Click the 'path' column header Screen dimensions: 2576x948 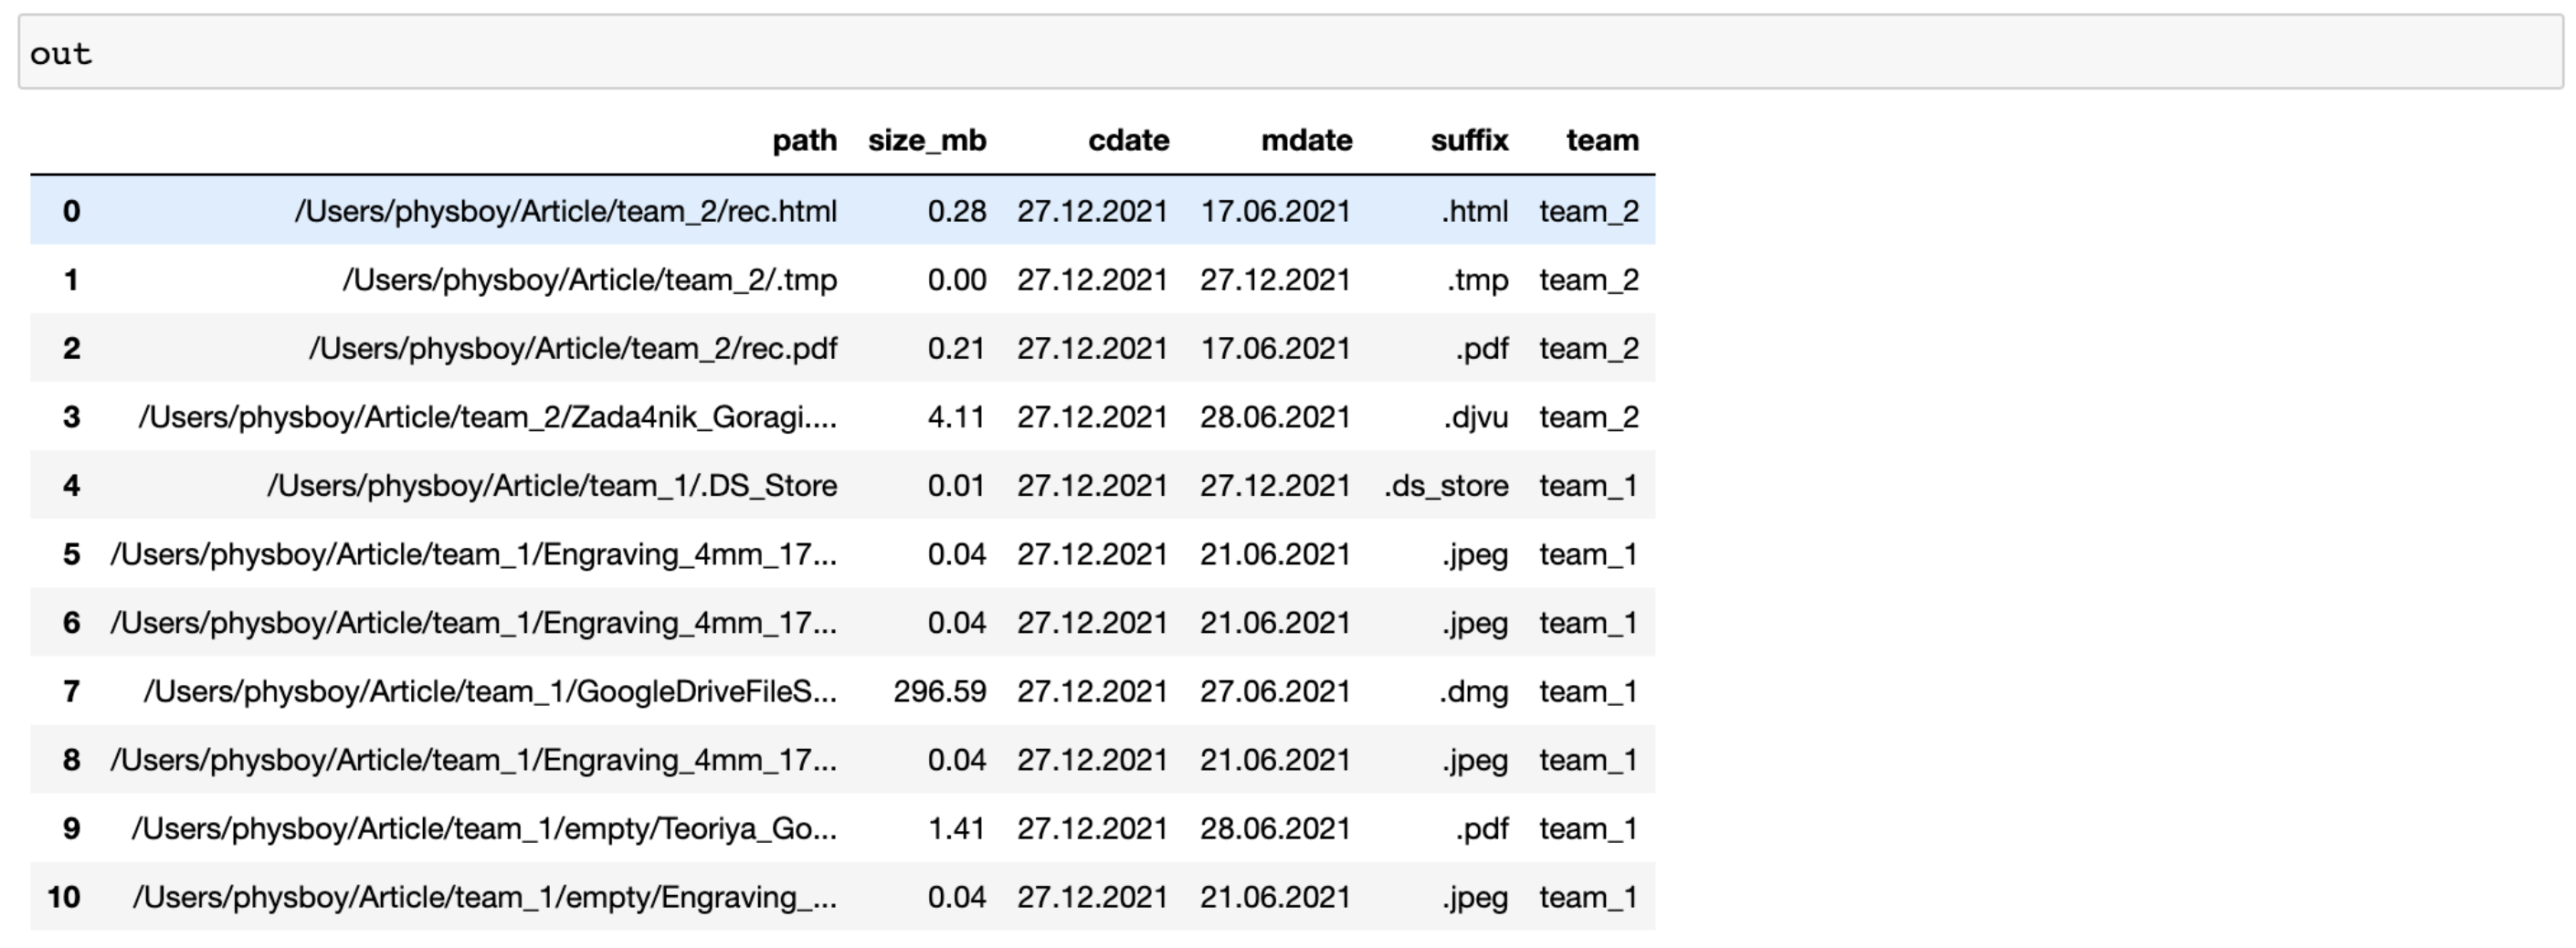click(805, 140)
